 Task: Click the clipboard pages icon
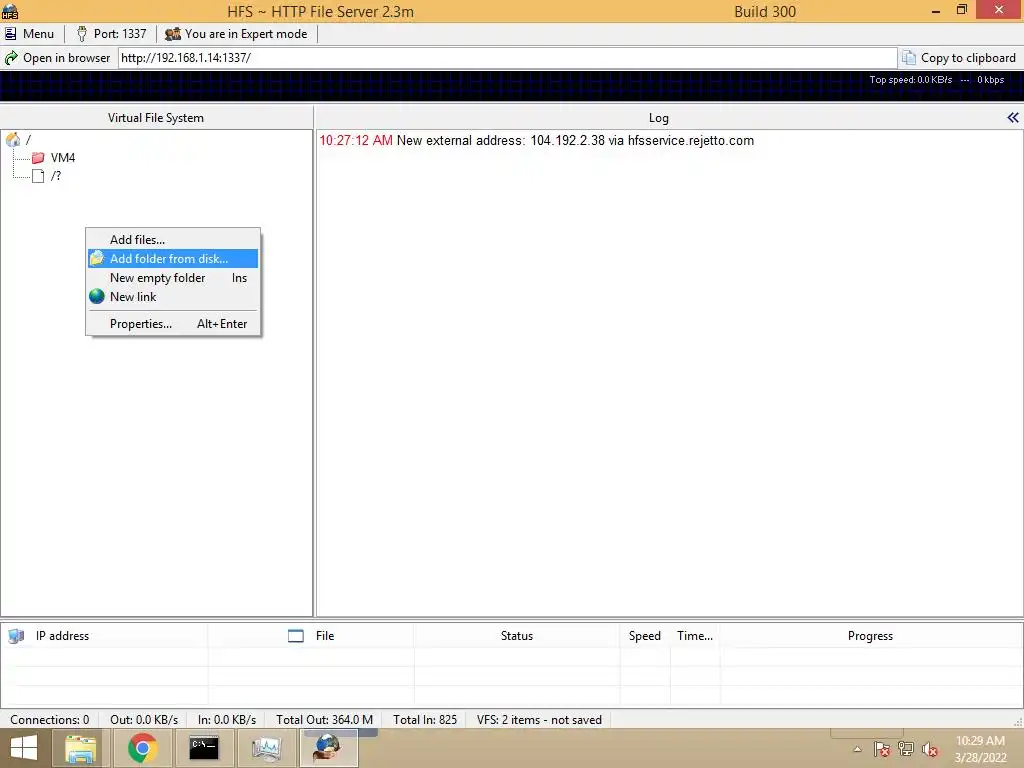click(x=908, y=58)
